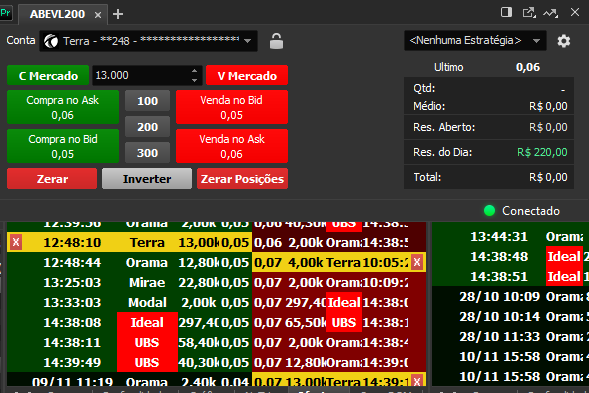The width and height of the screenshot is (589, 393).
Task: Select the 13:33:03 Modal bid row
Action: point(129,302)
